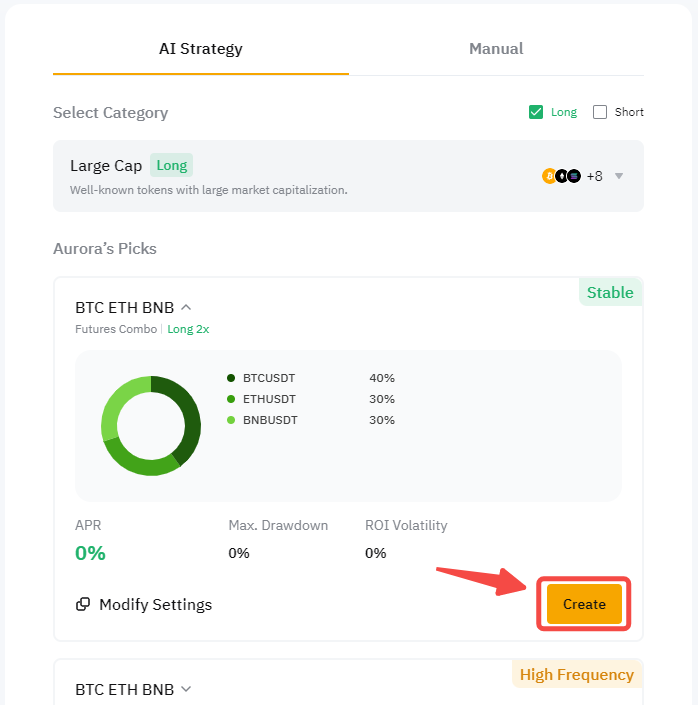Open the Large Cap category dropdown arrow
Screen dimensions: 698x705
[x=619, y=176]
